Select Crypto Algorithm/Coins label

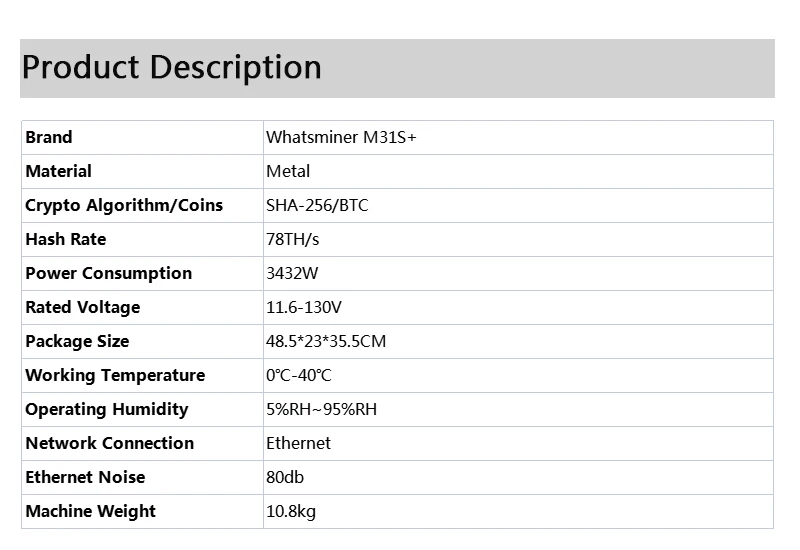click(x=124, y=205)
